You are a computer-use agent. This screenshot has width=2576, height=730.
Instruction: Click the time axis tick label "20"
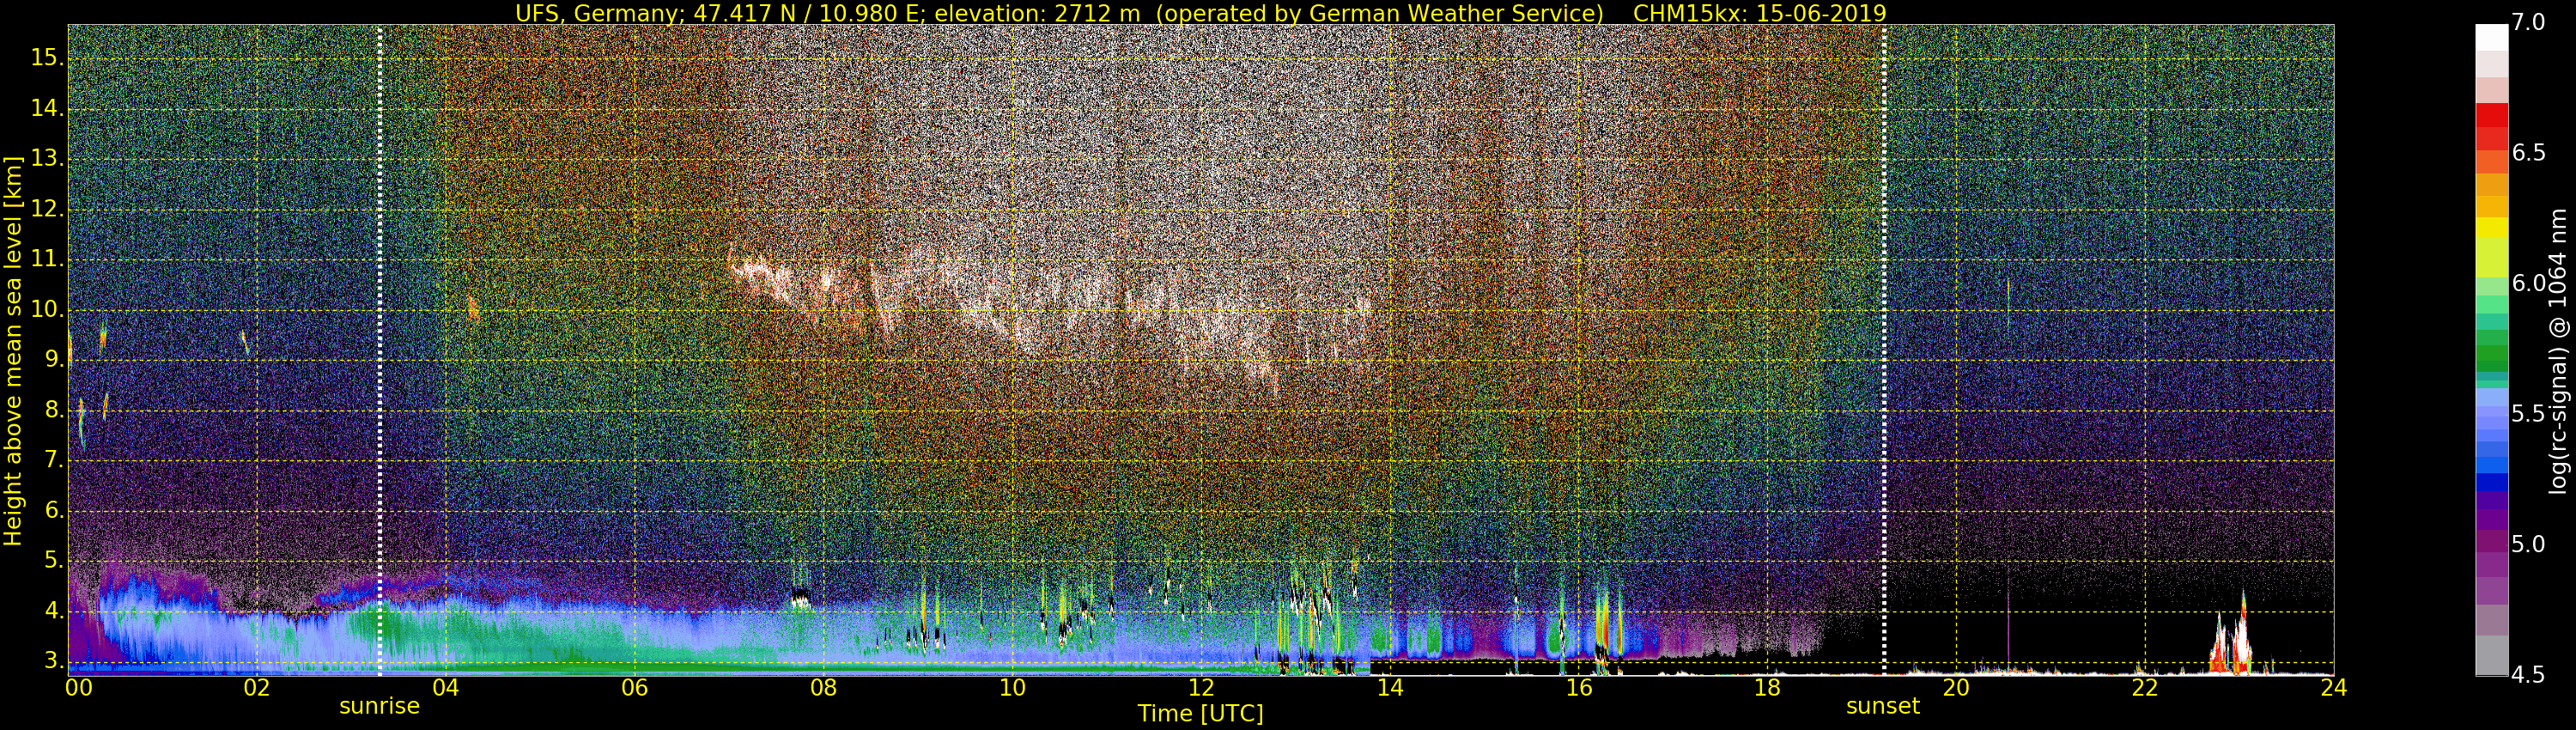[1956, 687]
